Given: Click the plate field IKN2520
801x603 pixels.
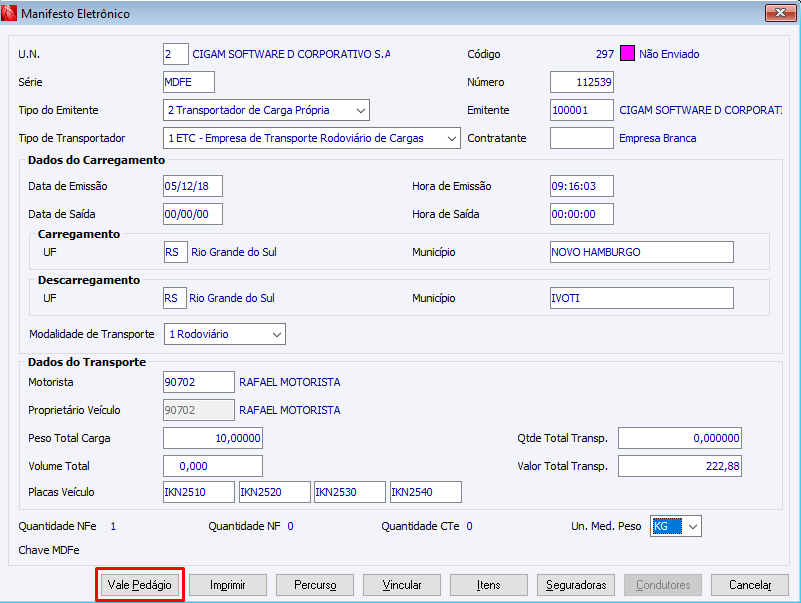Looking at the screenshot, I should (275, 492).
